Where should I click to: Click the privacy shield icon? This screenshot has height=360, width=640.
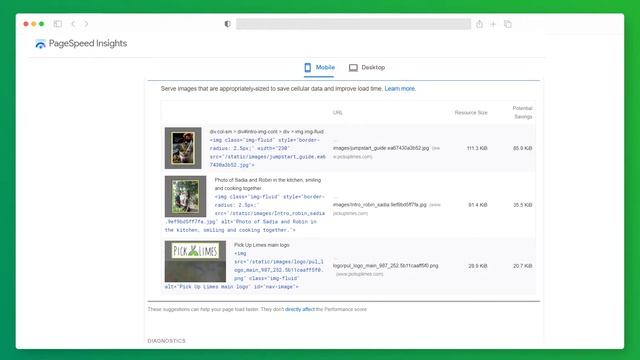pyautogui.click(x=228, y=24)
